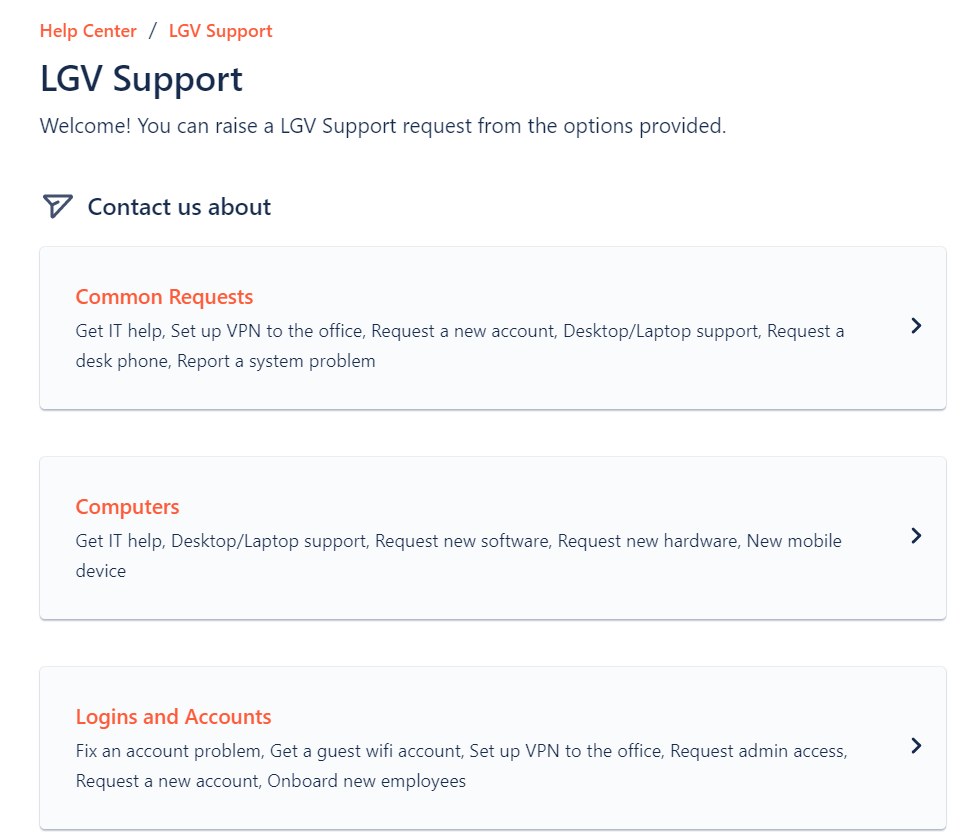Viewport: 968px width, 839px height.
Task: Click 'Onboard new employees' in Logins and Accounts
Action: [x=366, y=781]
